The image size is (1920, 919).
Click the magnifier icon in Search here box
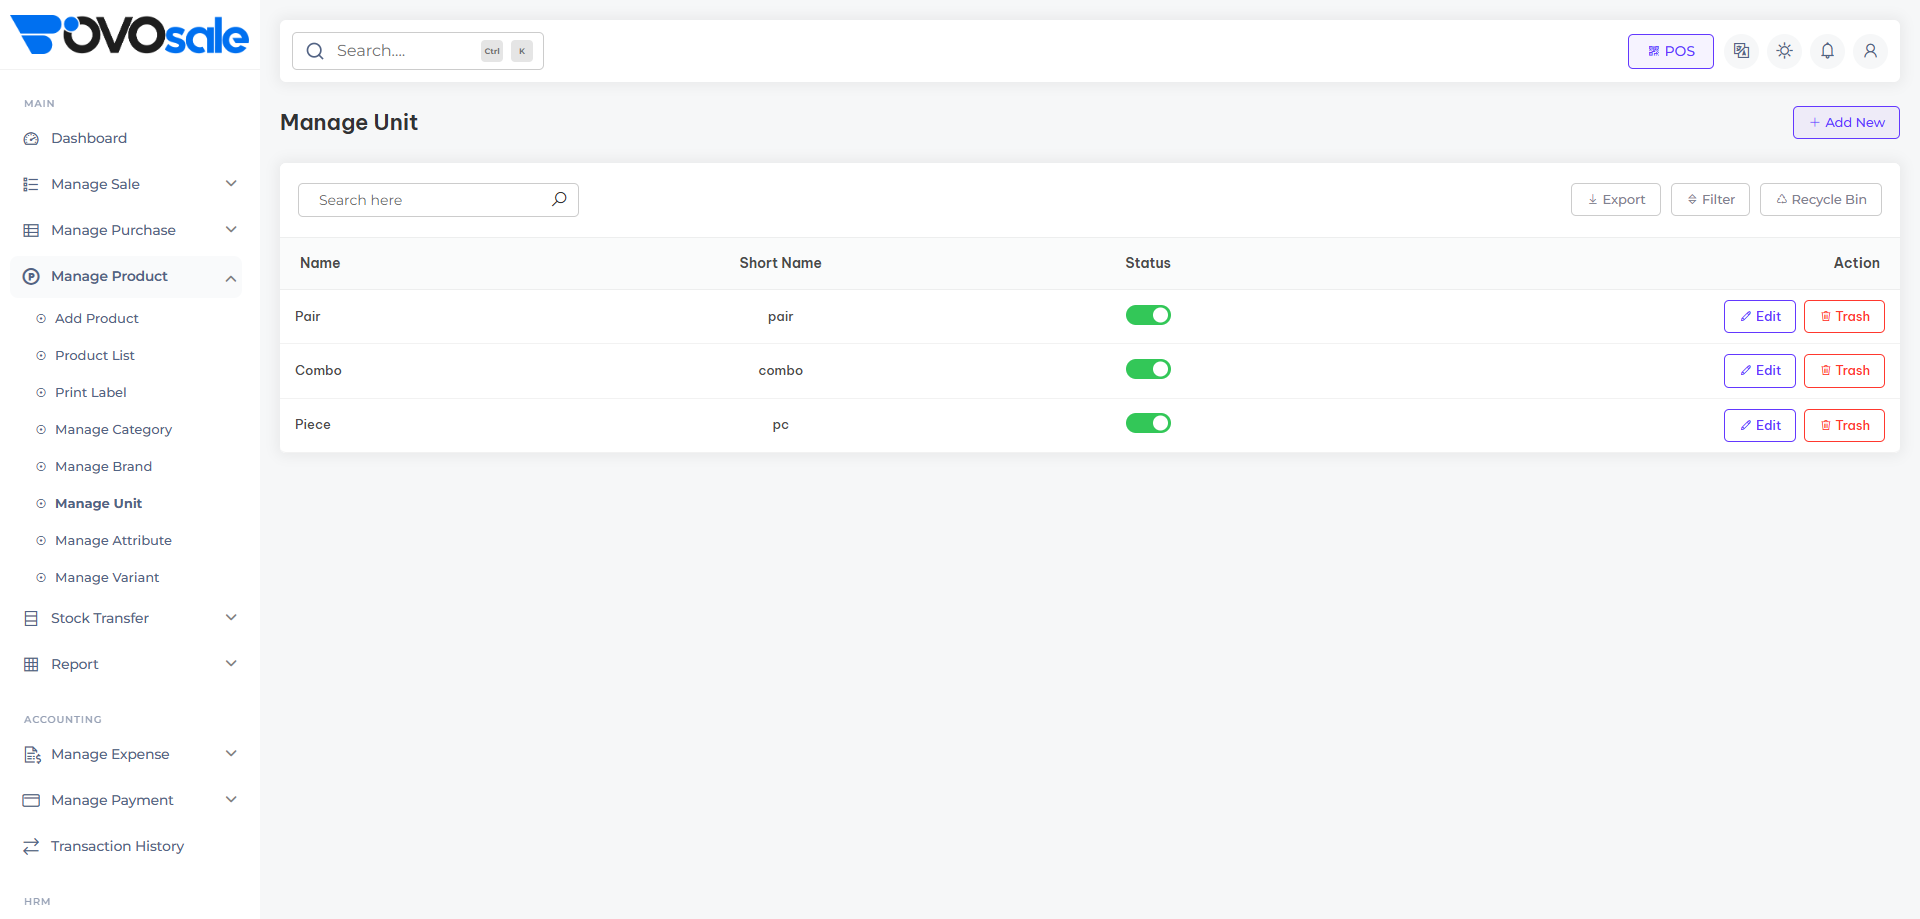pyautogui.click(x=559, y=199)
